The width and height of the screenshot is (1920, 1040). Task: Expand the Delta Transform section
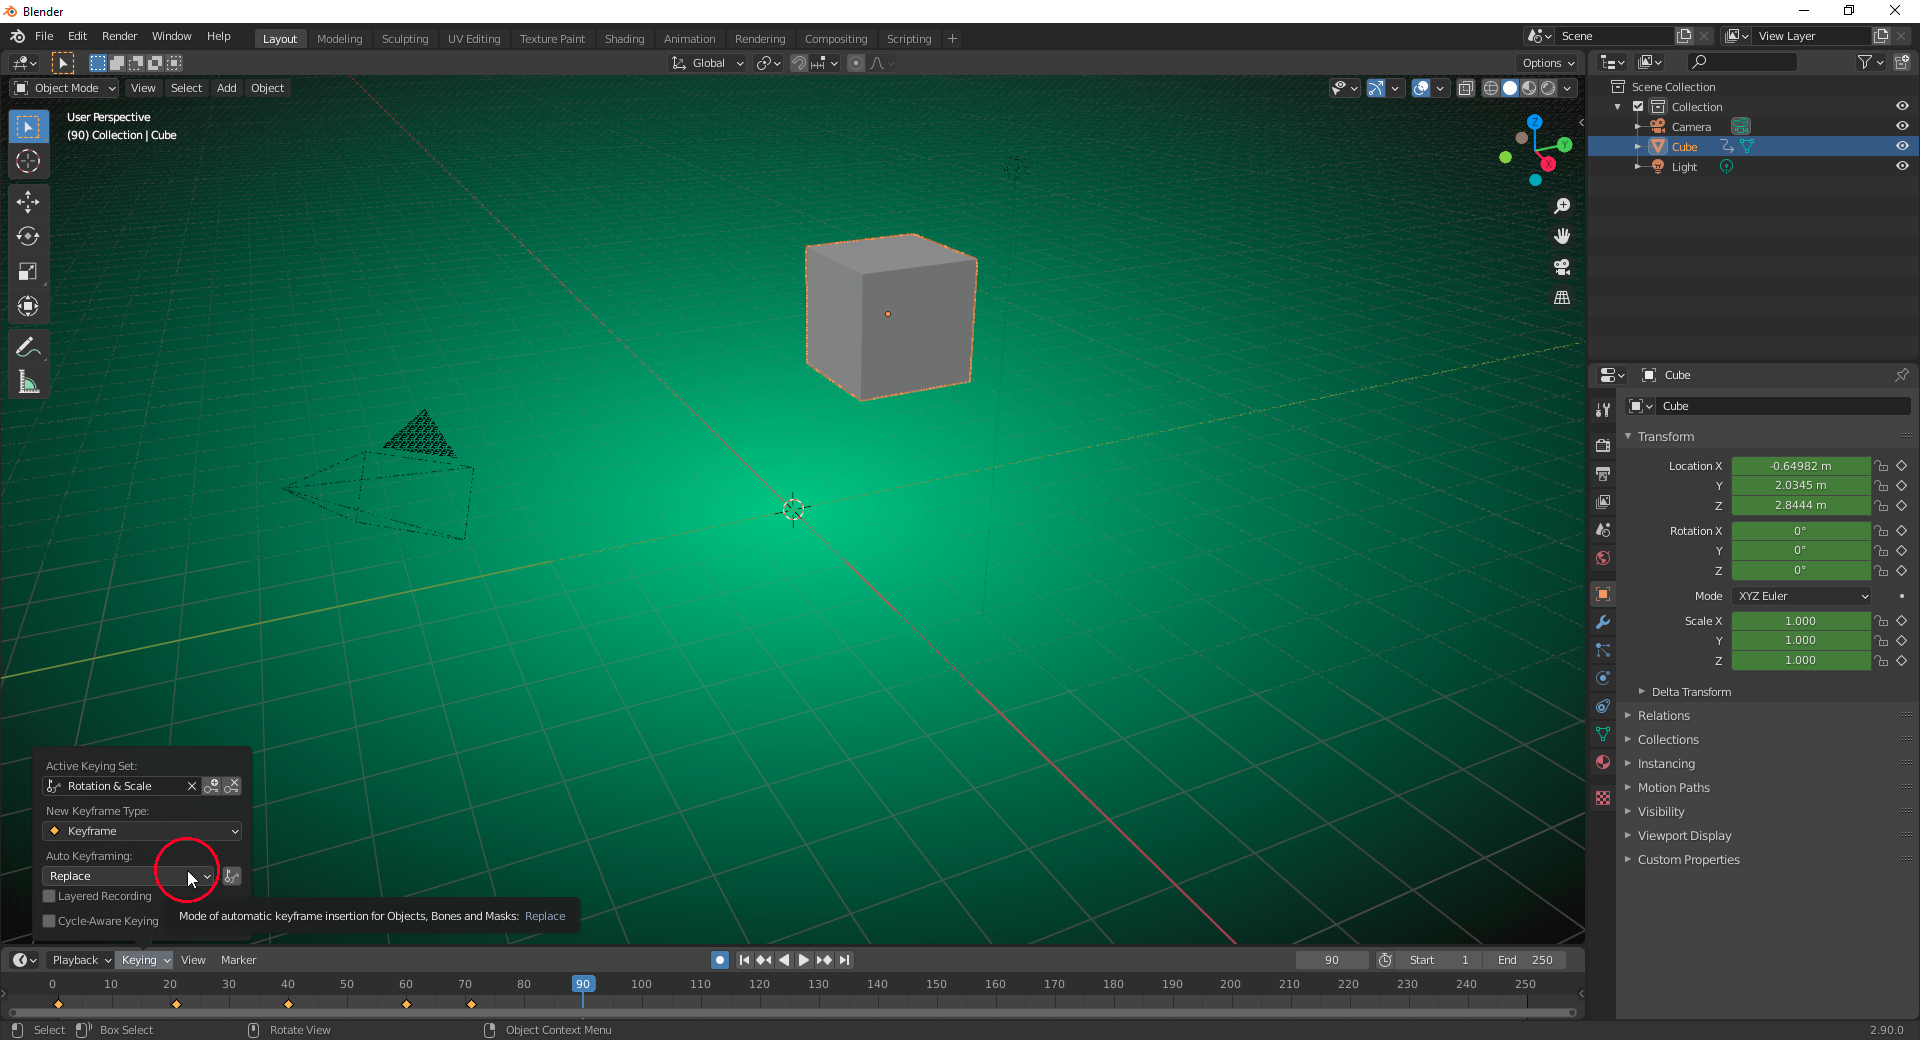1691,692
